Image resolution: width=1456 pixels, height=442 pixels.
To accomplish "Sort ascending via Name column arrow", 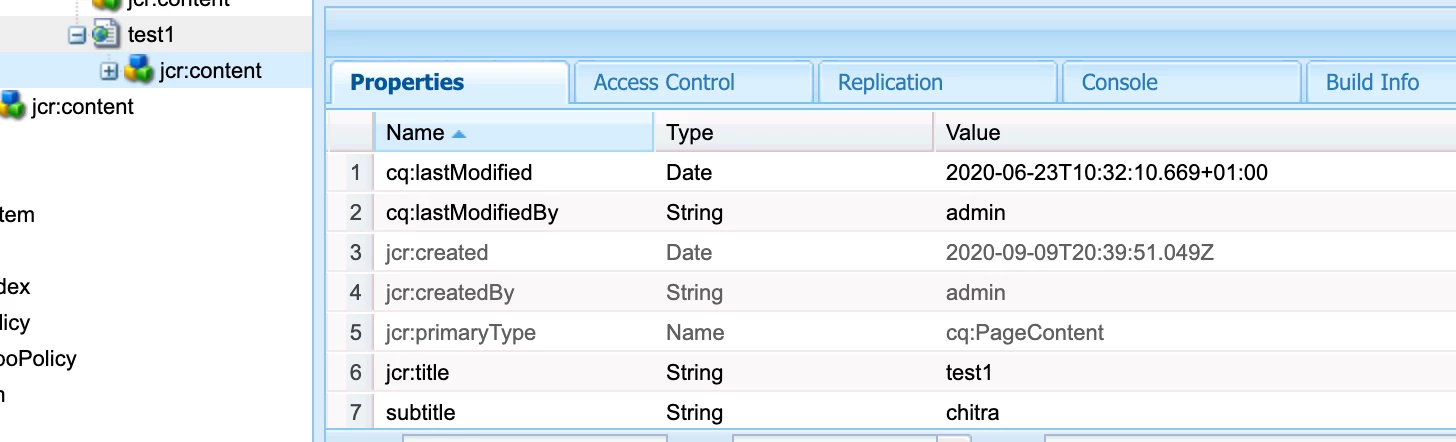I will point(459,133).
